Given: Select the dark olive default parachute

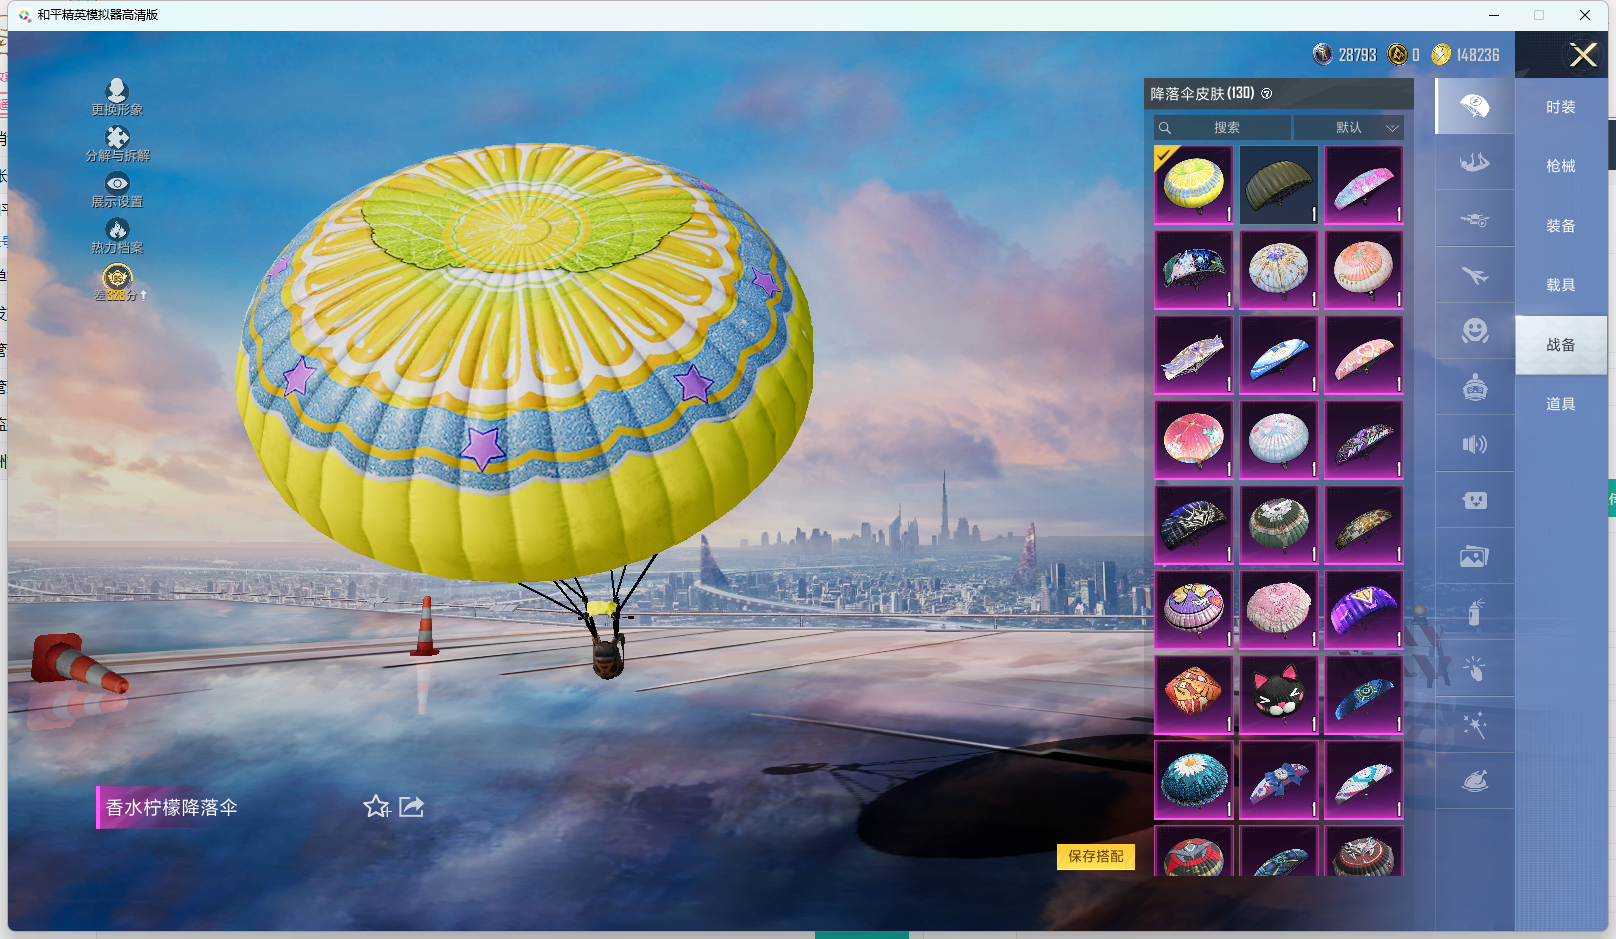Looking at the screenshot, I should point(1278,184).
